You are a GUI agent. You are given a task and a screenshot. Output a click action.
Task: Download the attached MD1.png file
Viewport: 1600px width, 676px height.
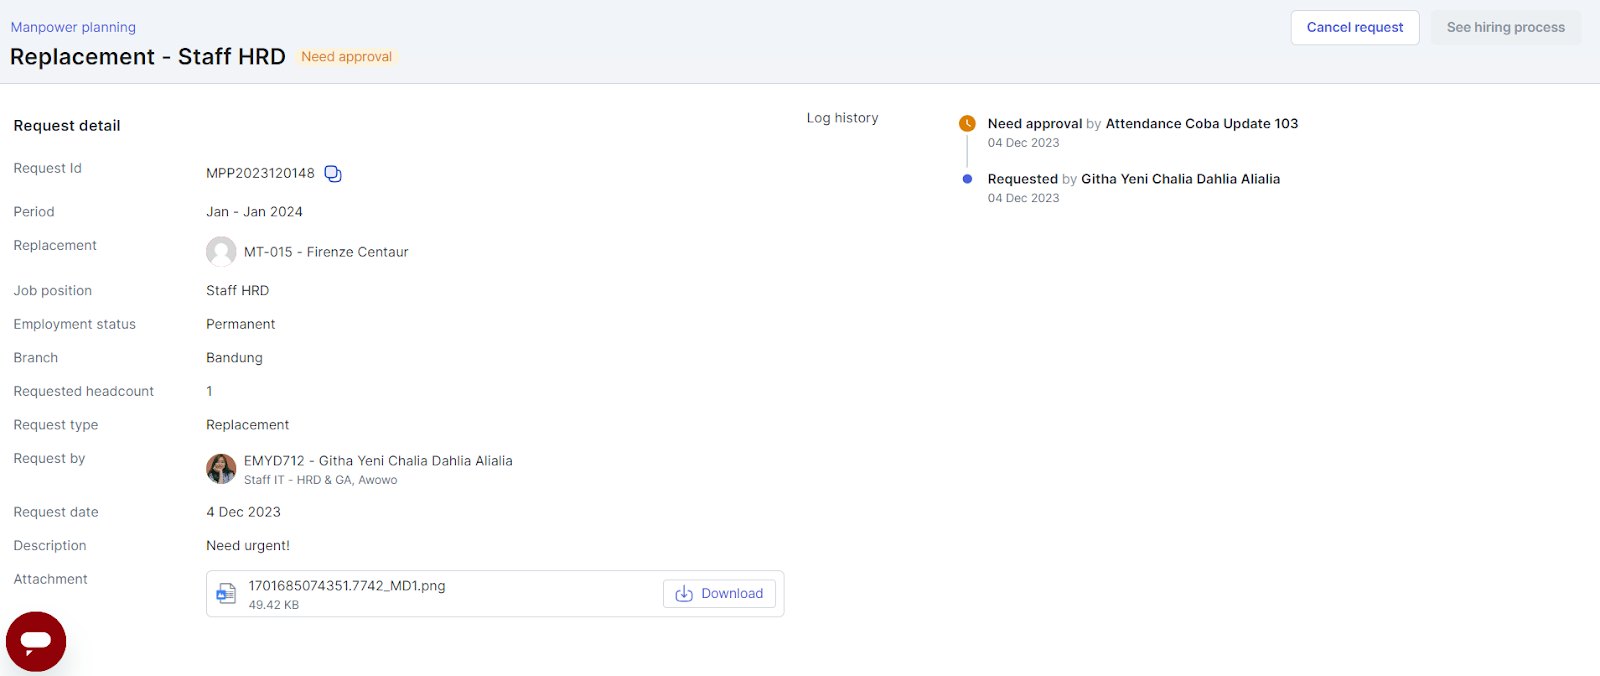point(719,594)
